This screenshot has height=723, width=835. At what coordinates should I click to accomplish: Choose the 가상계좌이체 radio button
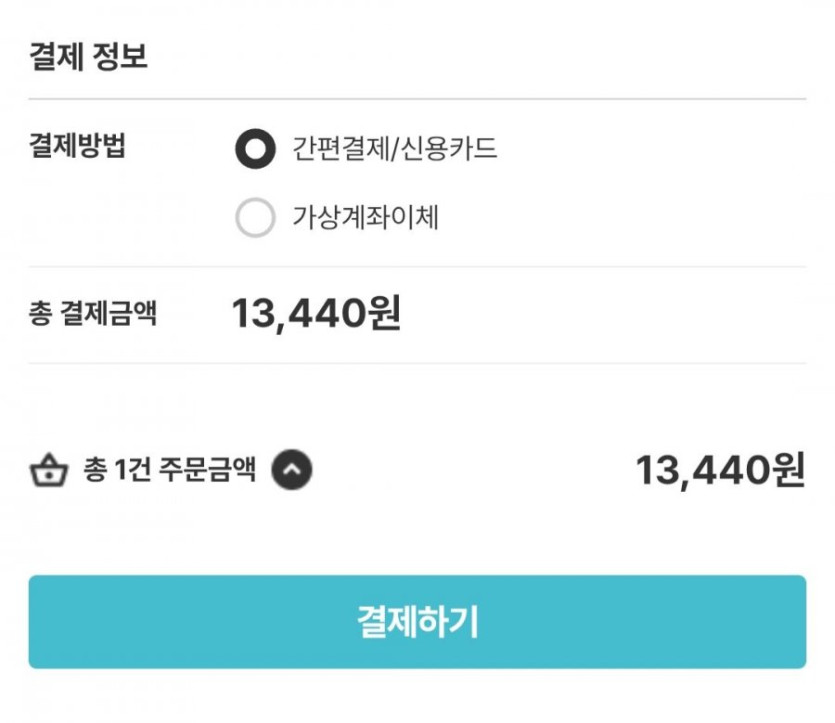255,218
